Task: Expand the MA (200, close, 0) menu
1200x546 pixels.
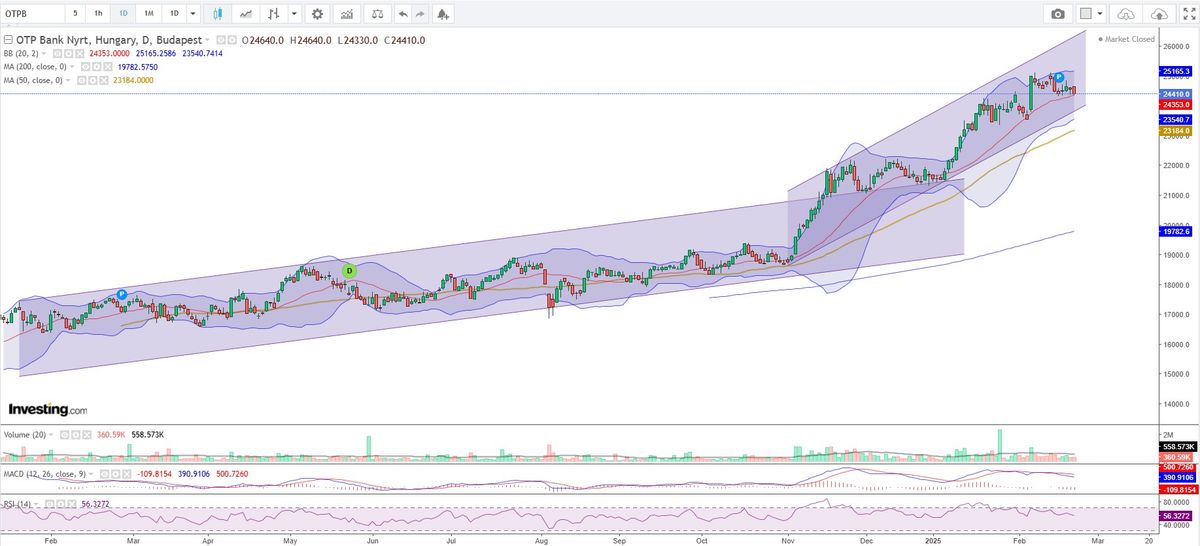Action: (71, 67)
